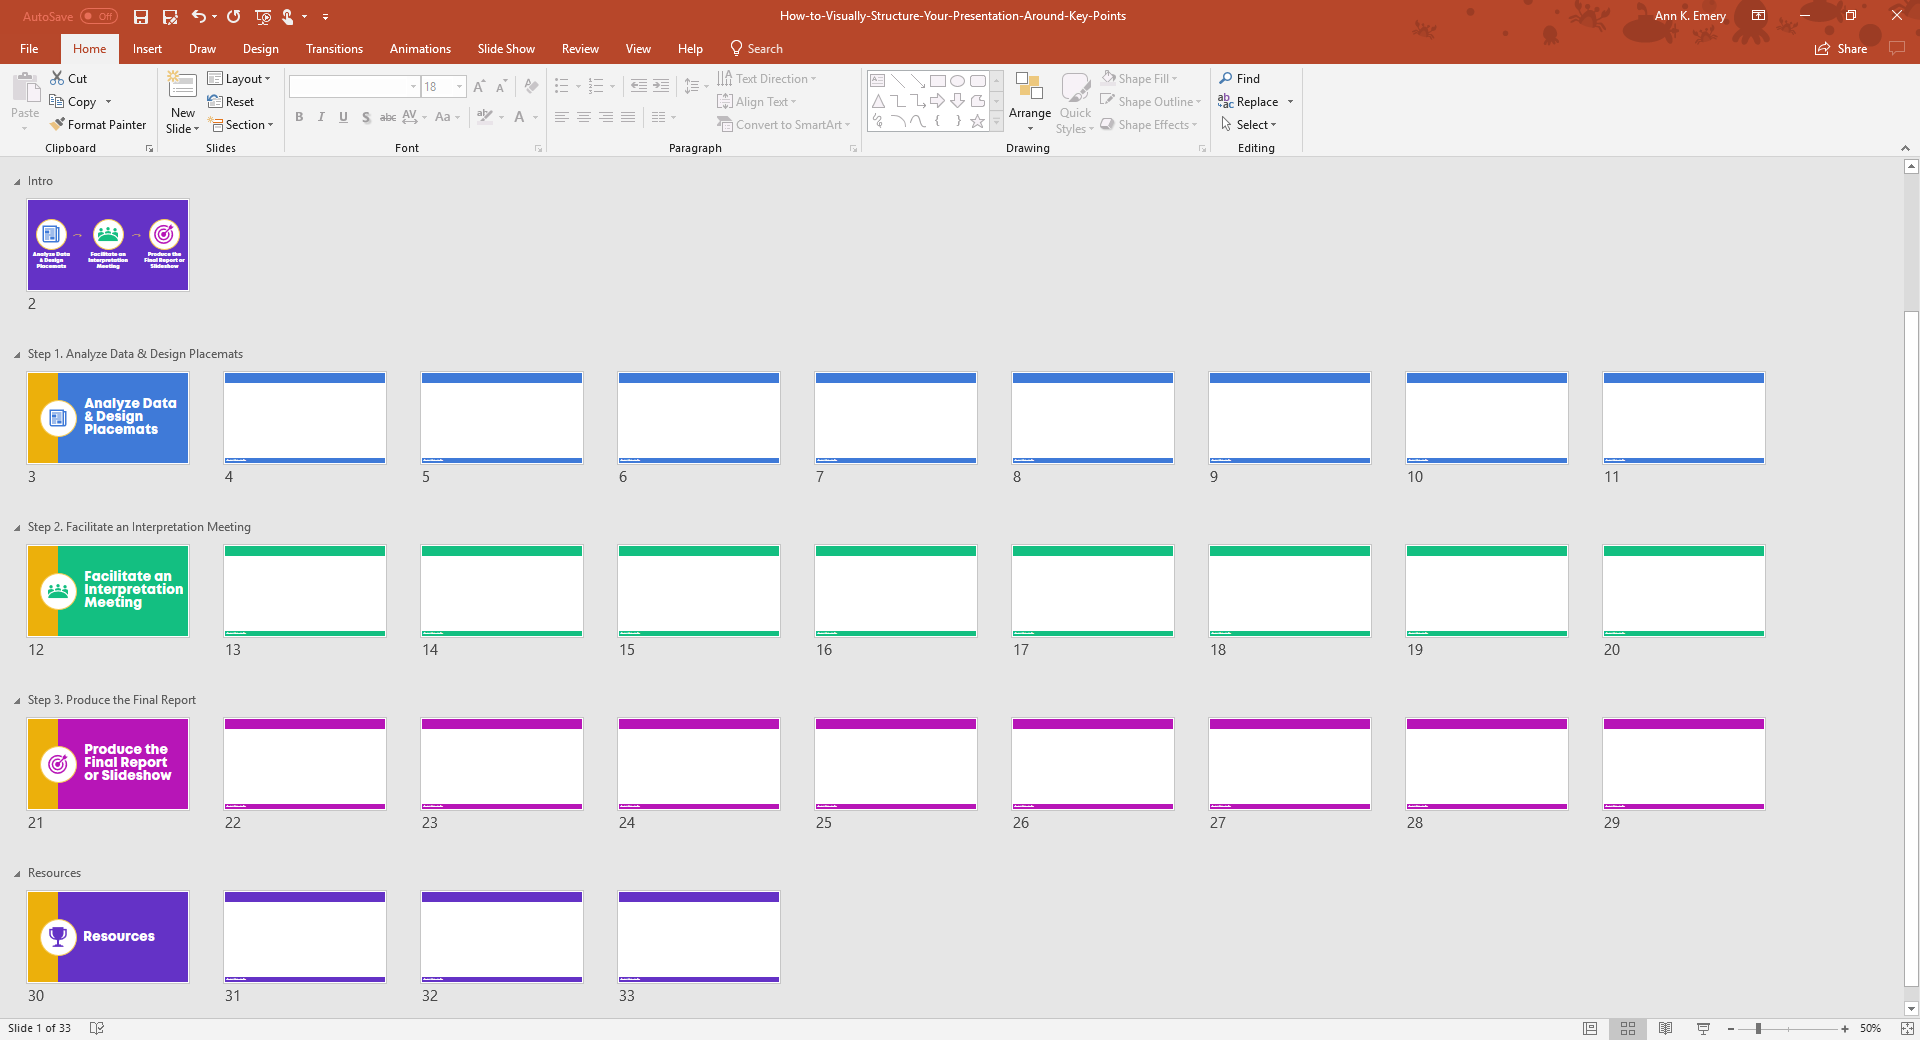Start Slide Show from the status bar icon
Viewport: 1920px width, 1040px height.
[x=1701, y=1028]
